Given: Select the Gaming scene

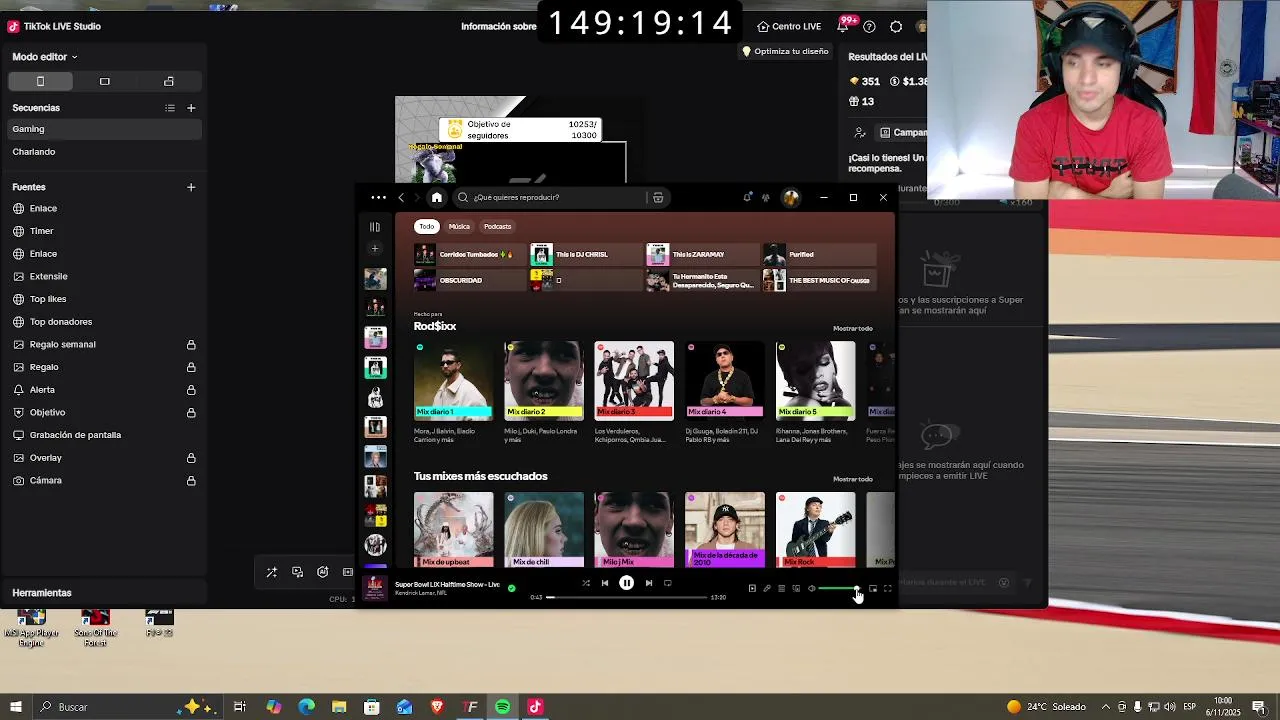Looking at the screenshot, I should click(x=103, y=129).
